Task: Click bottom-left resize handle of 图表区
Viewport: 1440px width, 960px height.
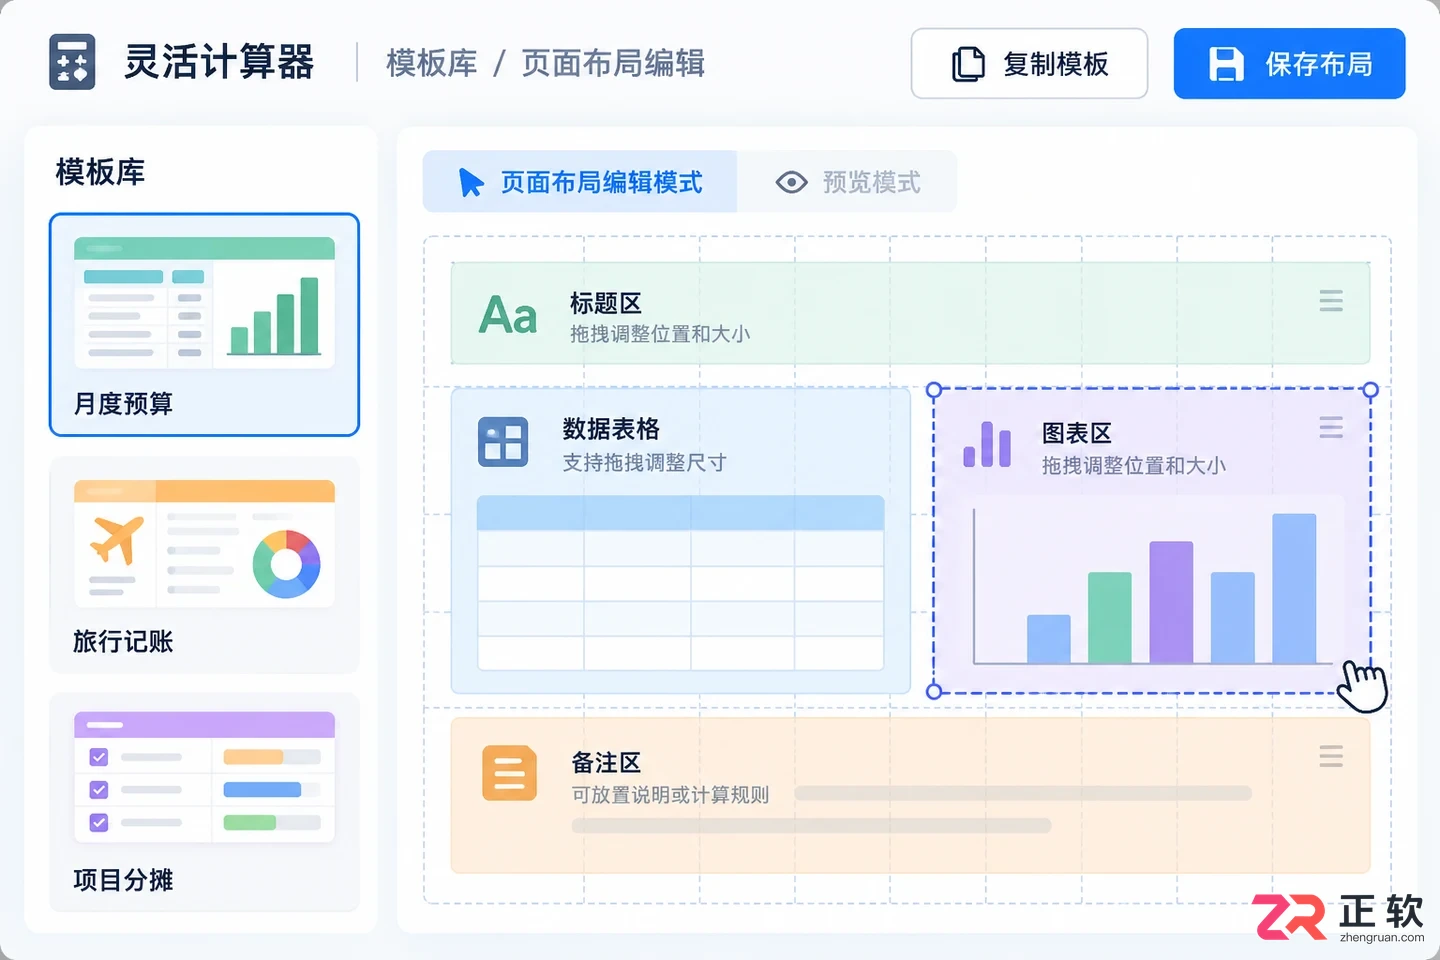Action: coord(934,691)
